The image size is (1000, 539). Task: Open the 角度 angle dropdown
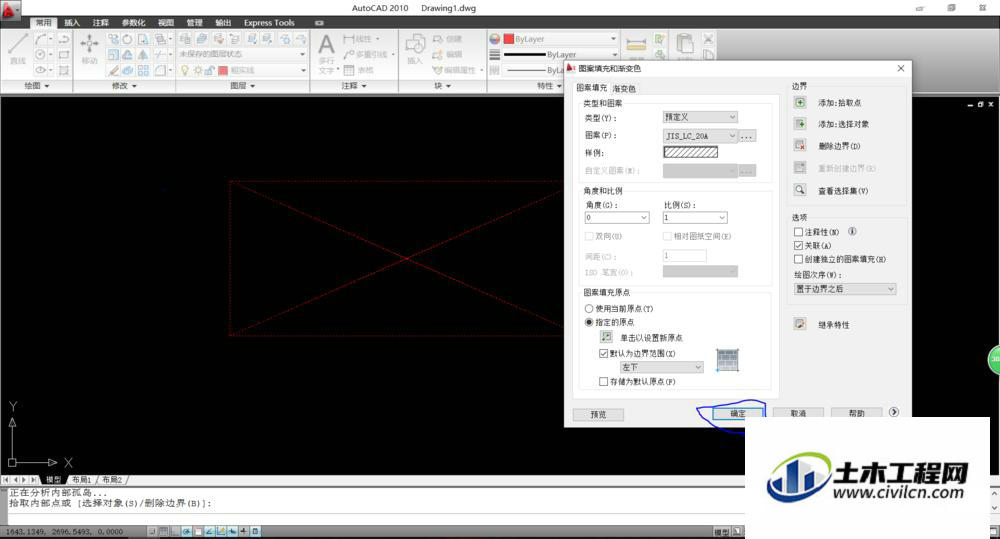tap(617, 218)
